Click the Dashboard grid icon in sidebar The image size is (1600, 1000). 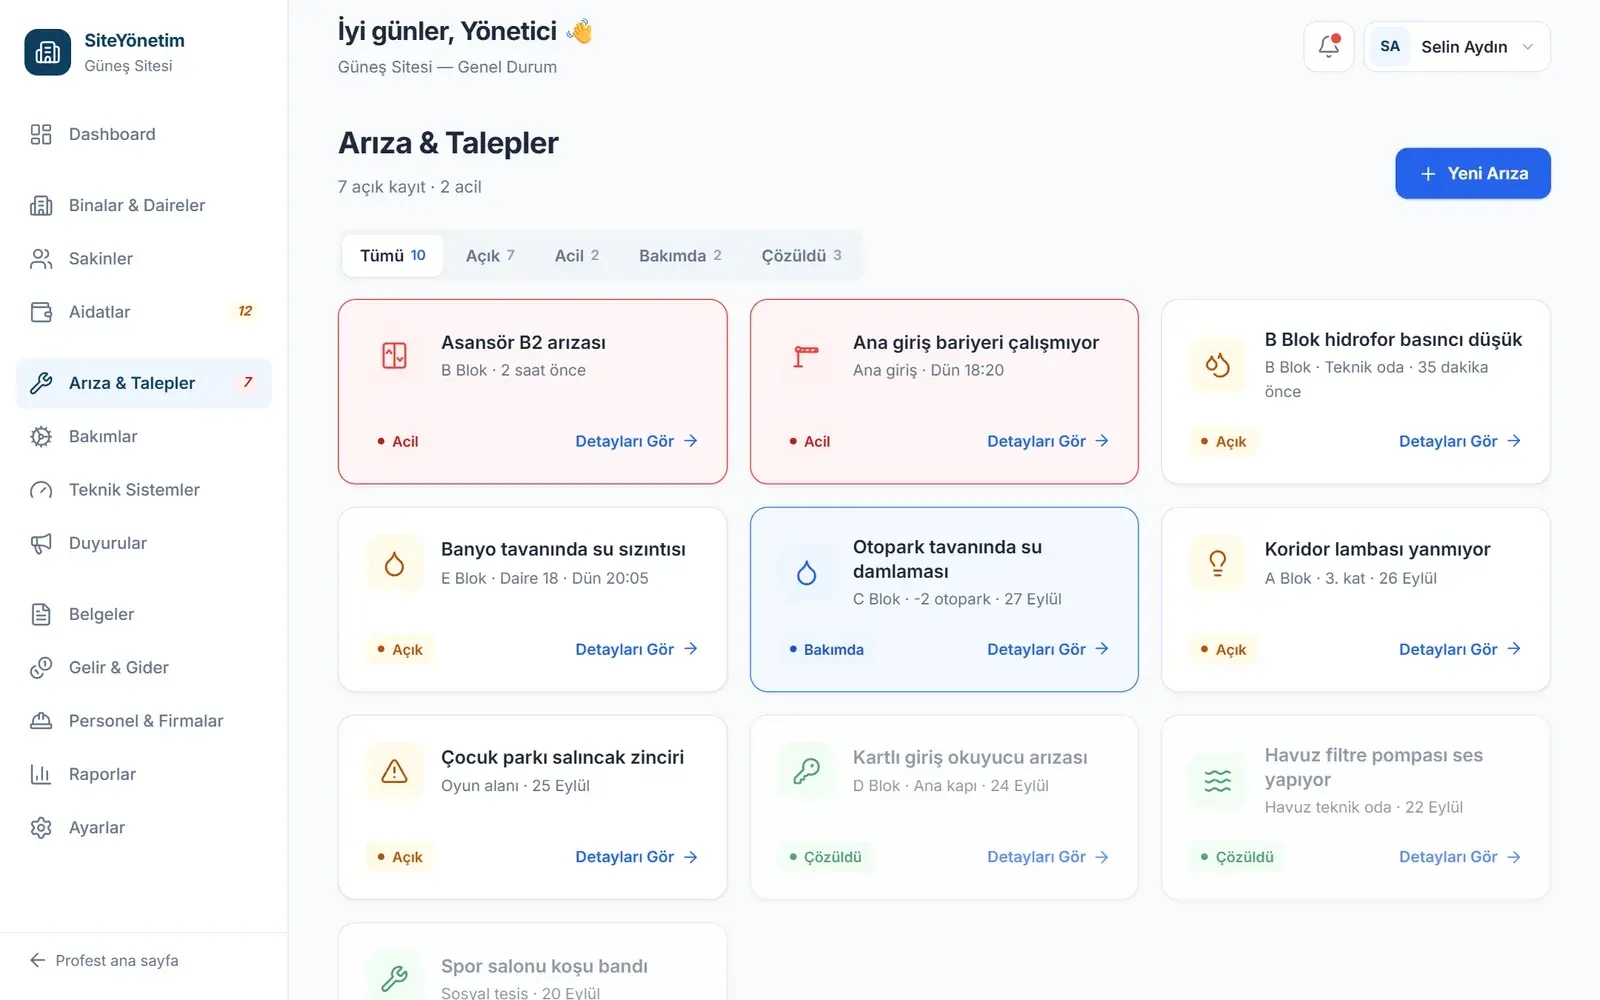click(x=41, y=134)
